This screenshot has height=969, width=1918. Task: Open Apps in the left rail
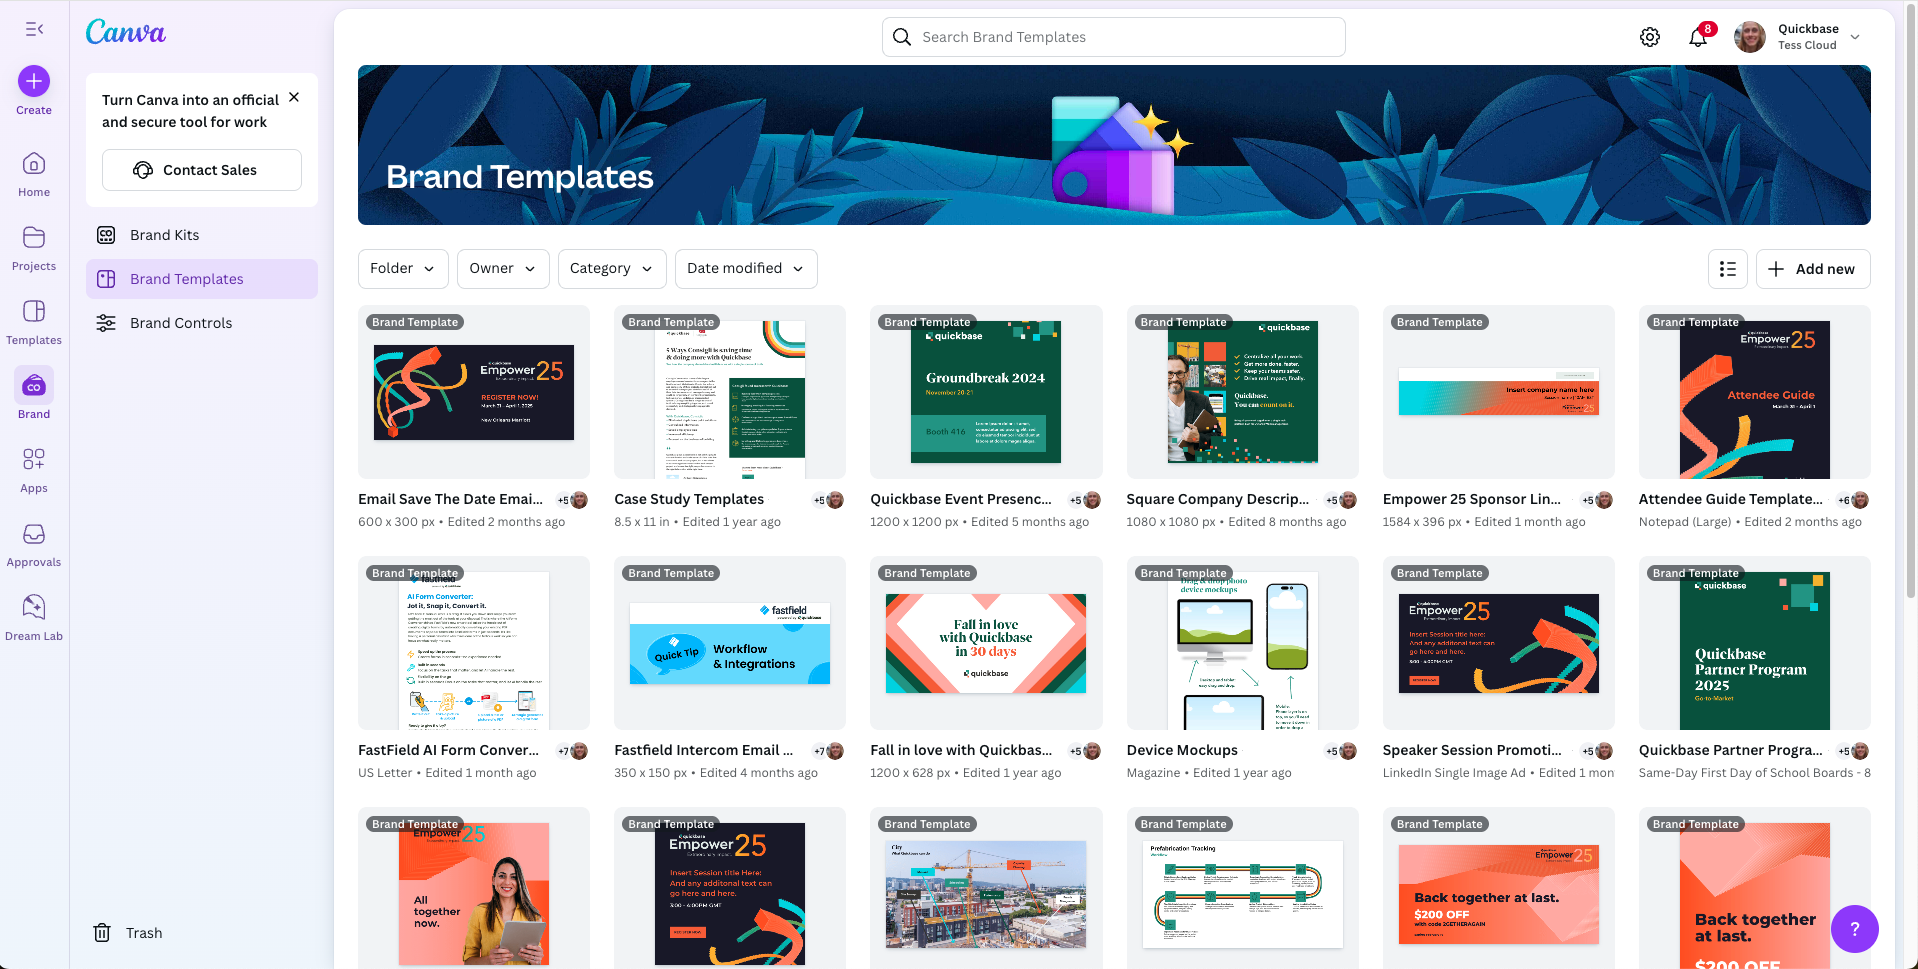pyautogui.click(x=34, y=470)
